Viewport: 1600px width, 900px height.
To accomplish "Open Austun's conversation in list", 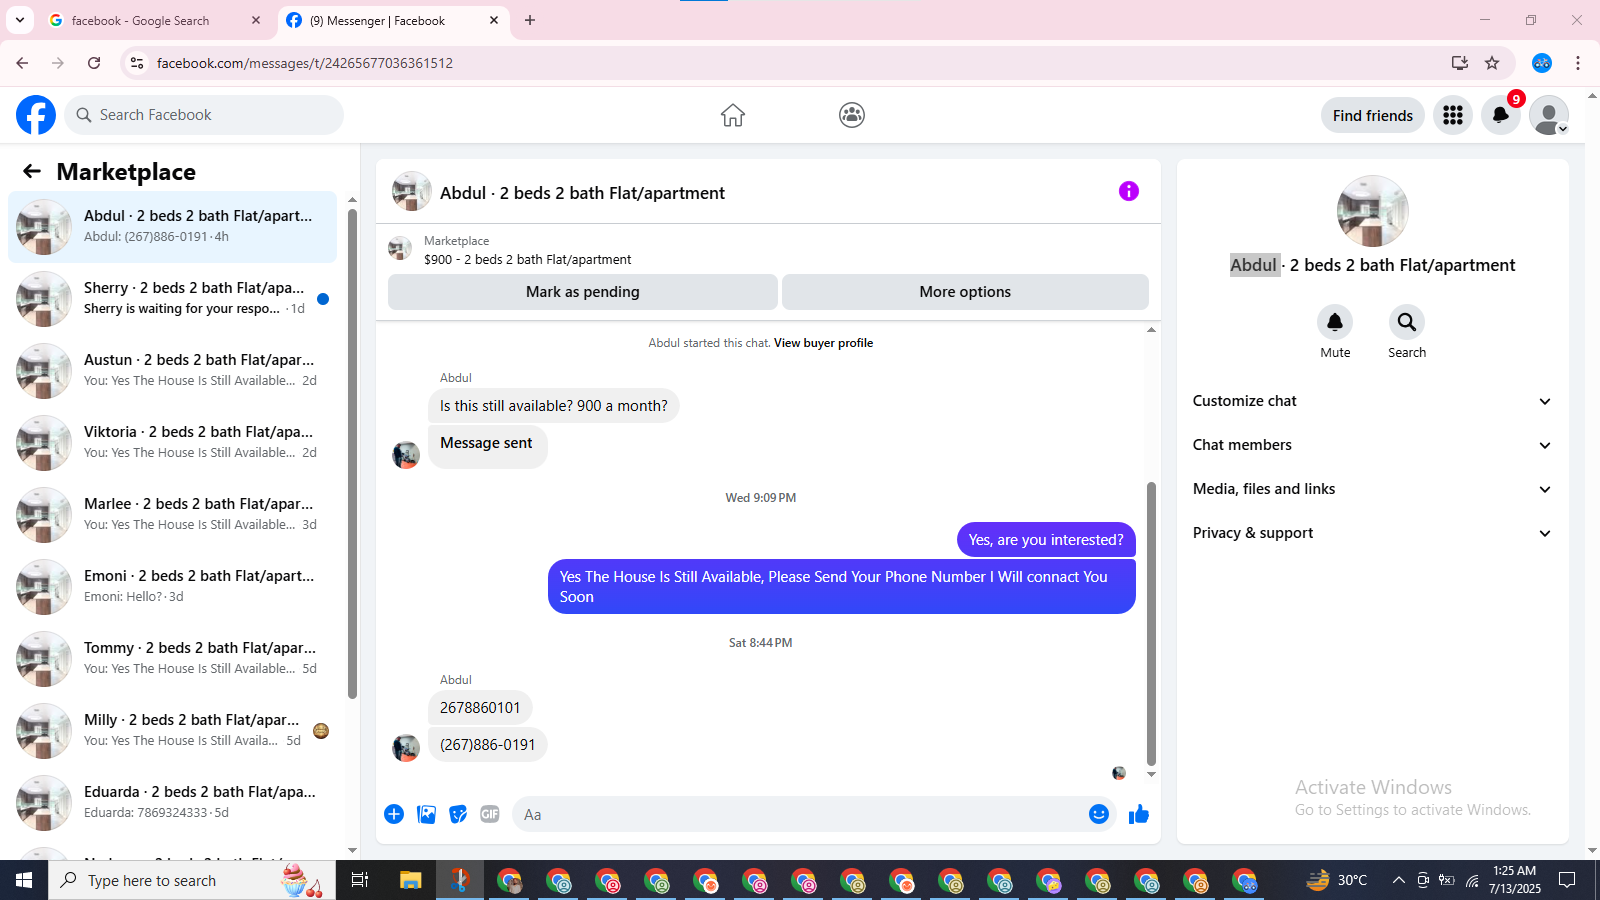I will tap(172, 371).
